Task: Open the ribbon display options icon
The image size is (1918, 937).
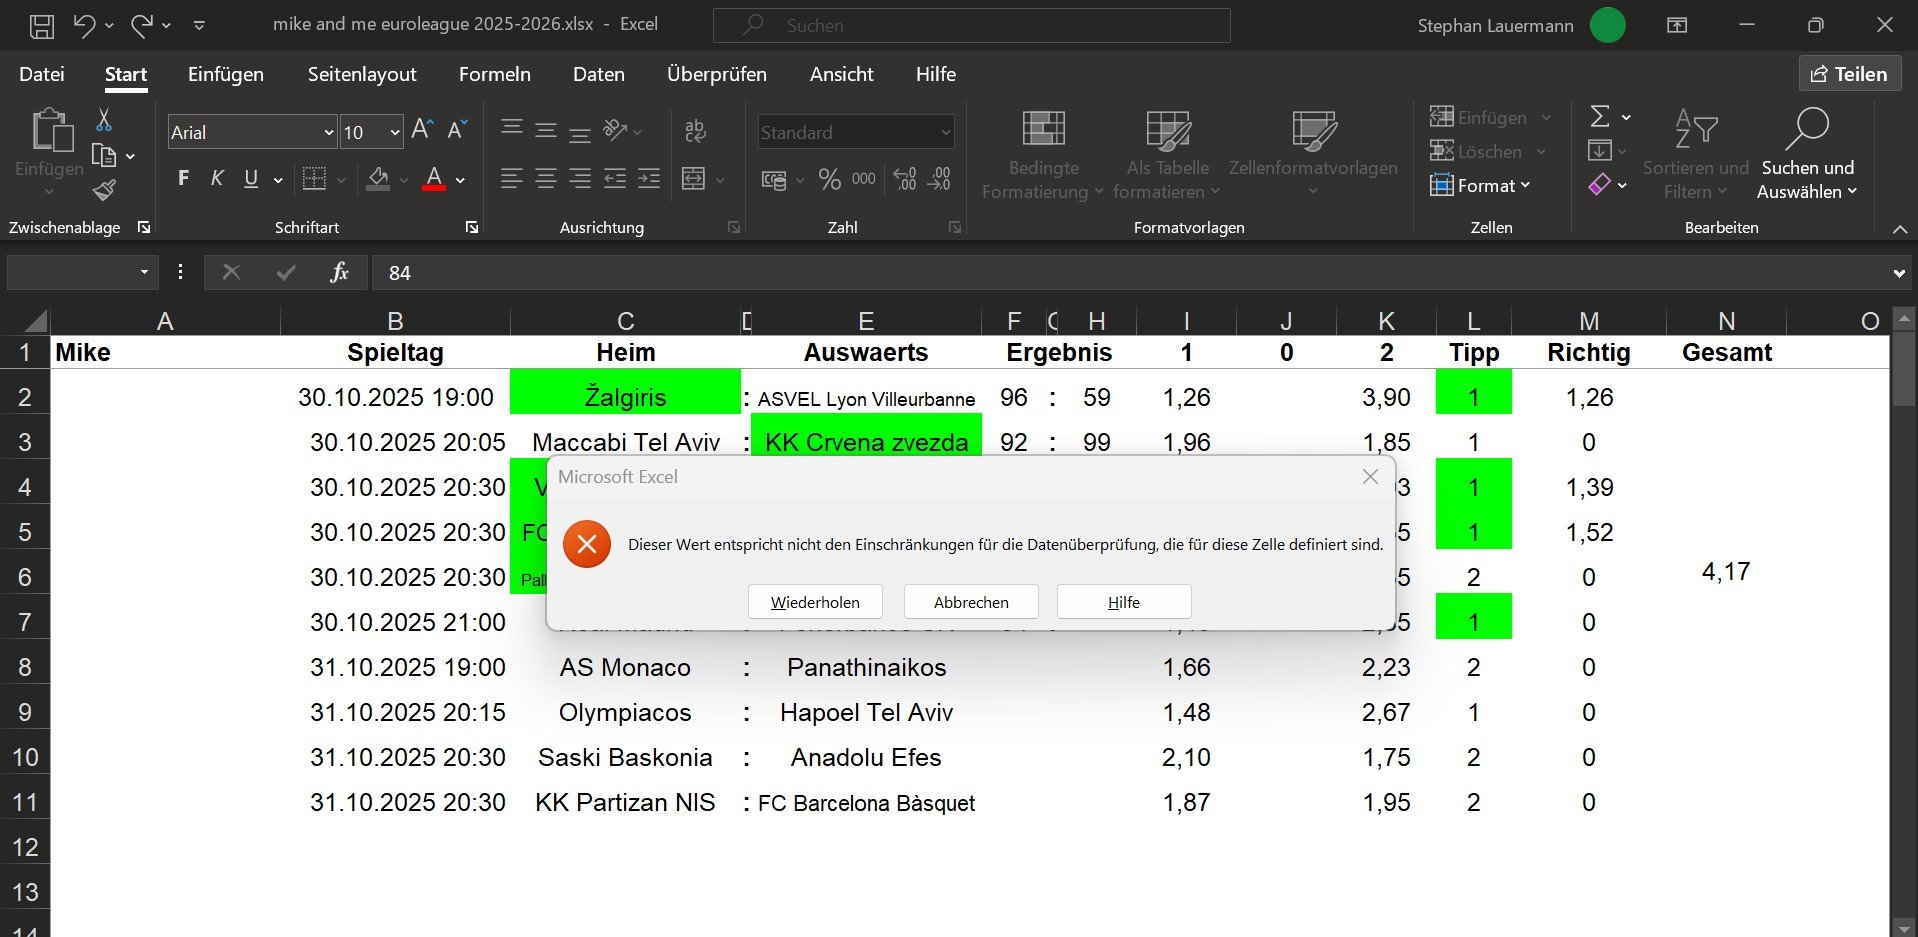Action: coord(1677,26)
